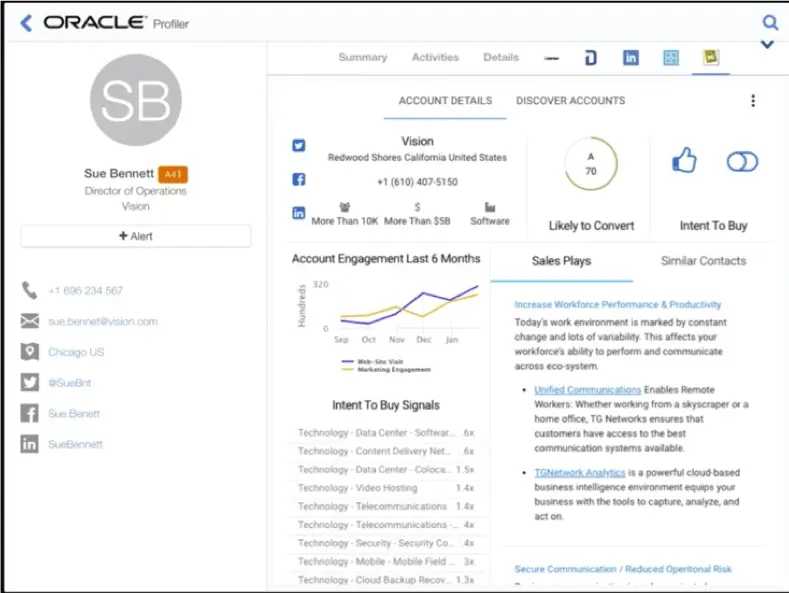Expand the chevron below the search icon
The image size is (789, 593).
[768, 45]
